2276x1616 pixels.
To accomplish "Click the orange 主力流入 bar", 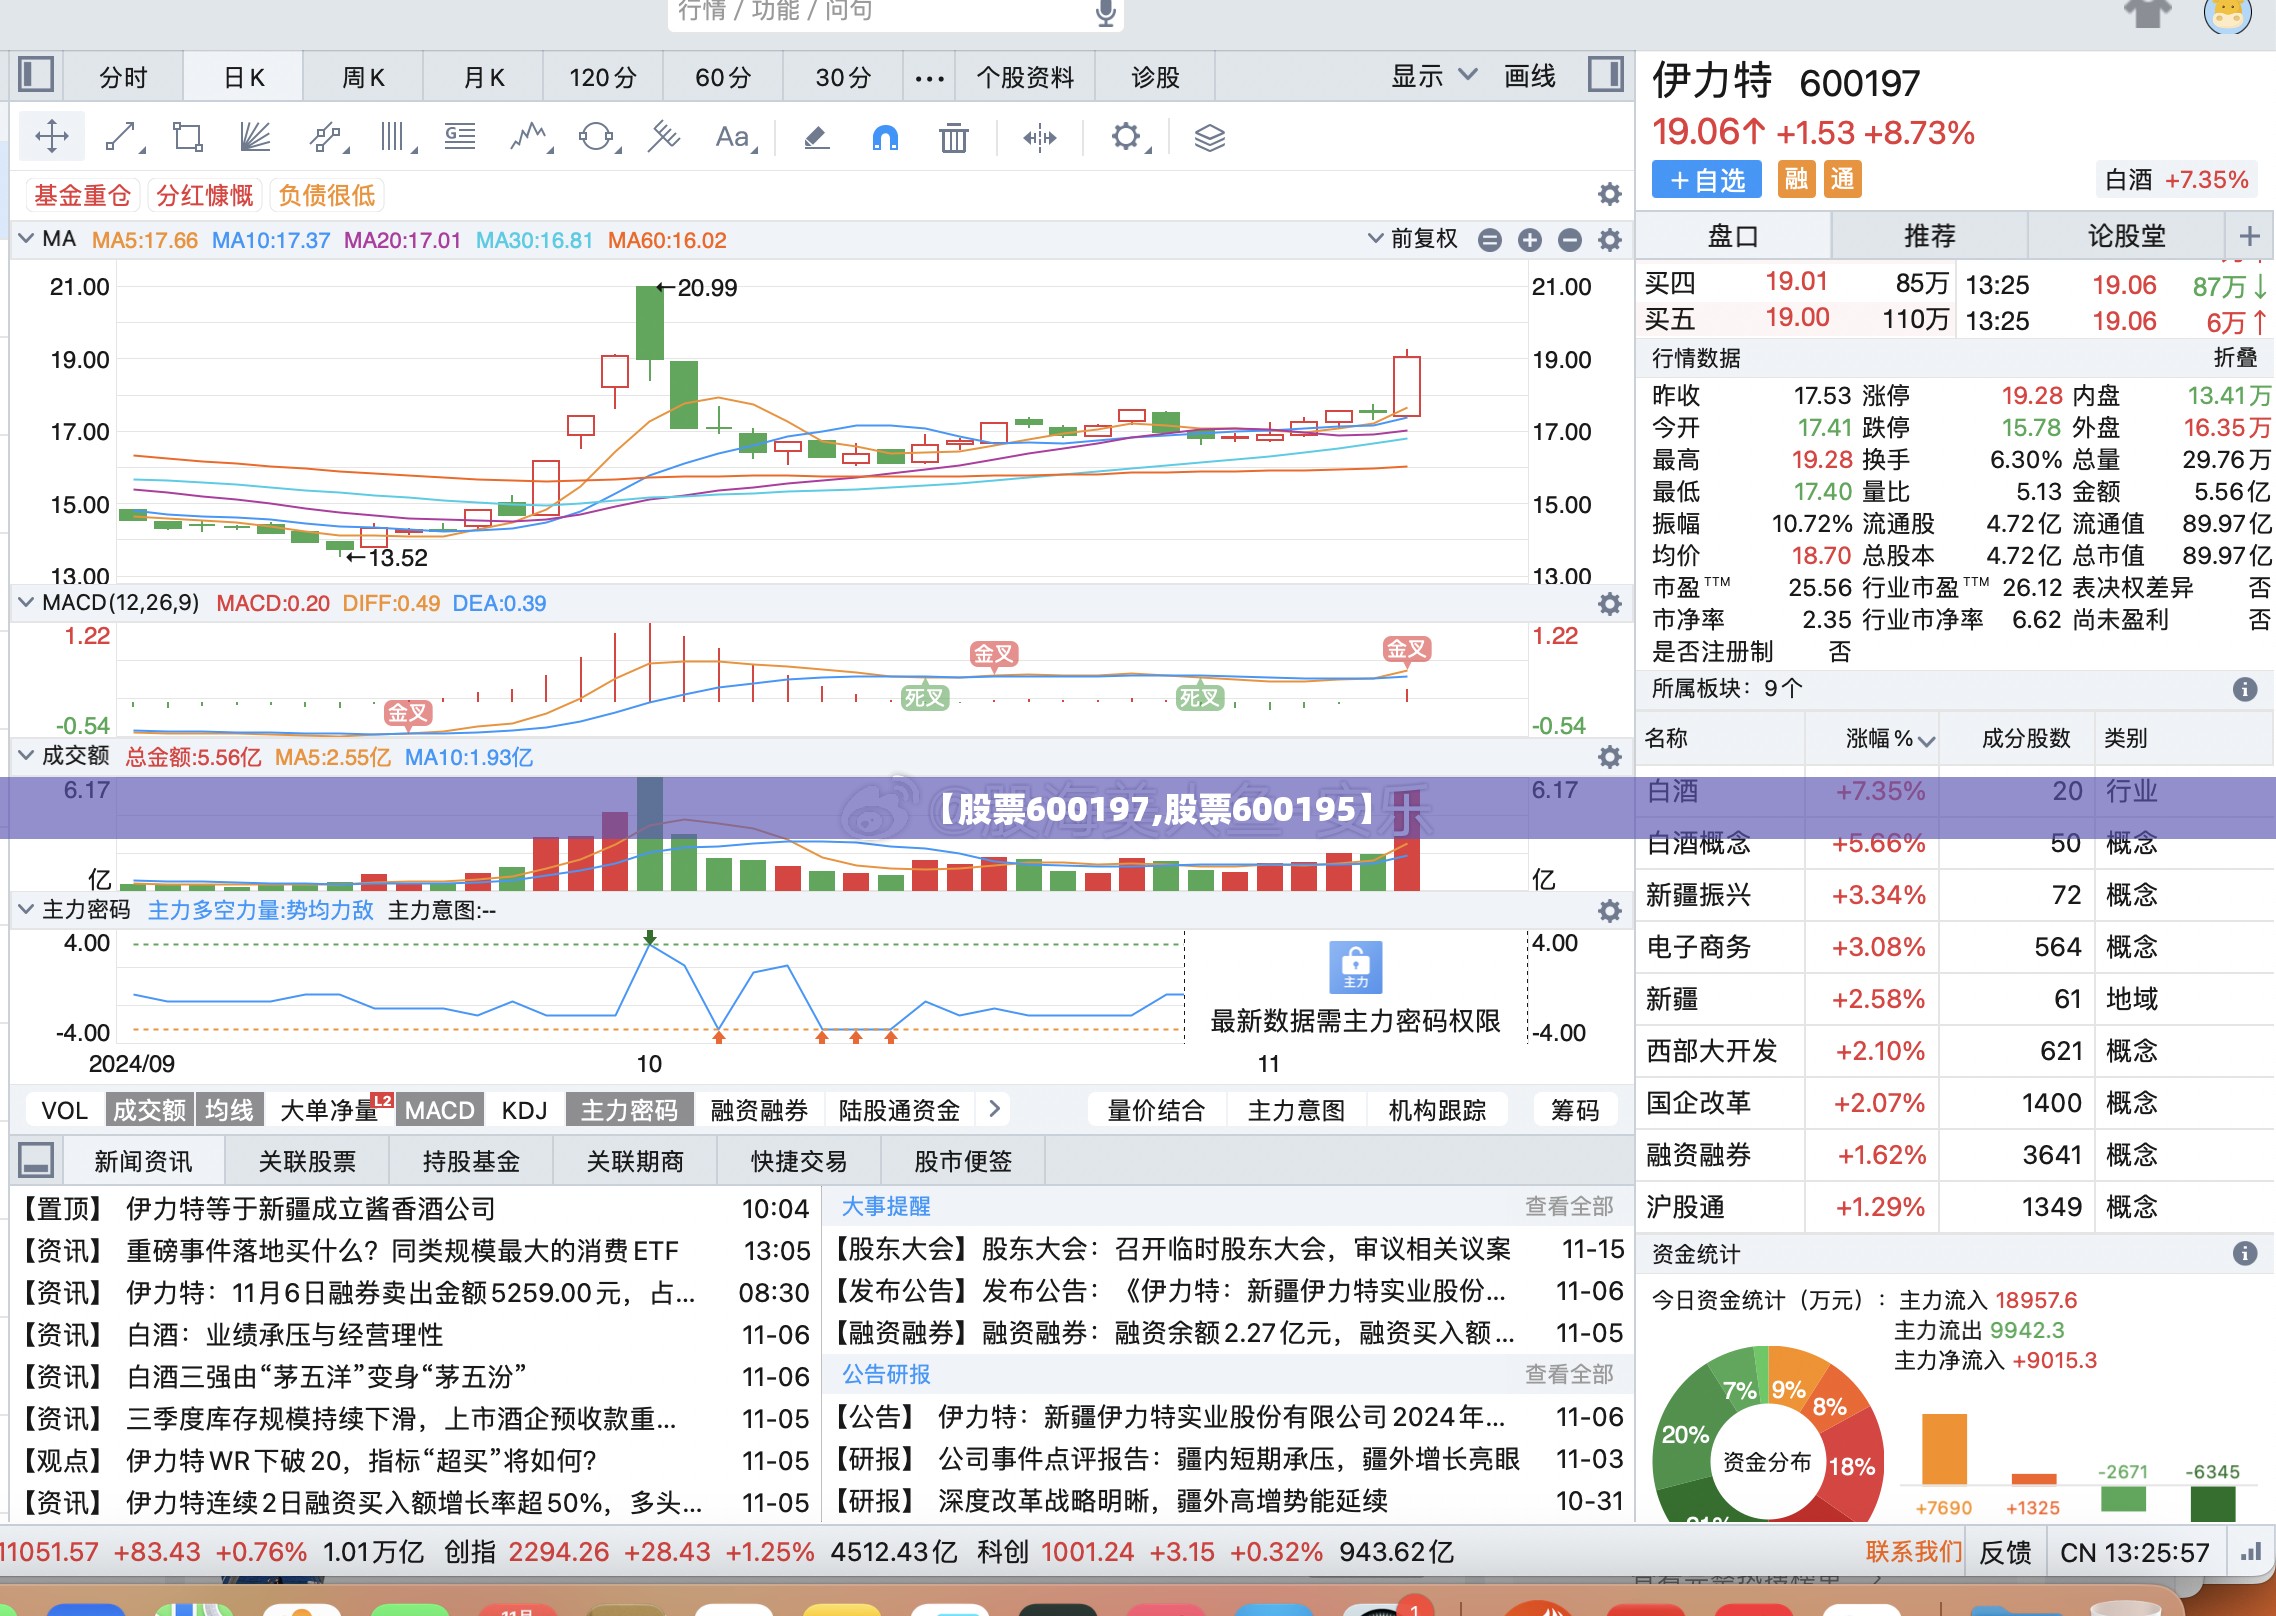I will pyautogui.click(x=1944, y=1448).
